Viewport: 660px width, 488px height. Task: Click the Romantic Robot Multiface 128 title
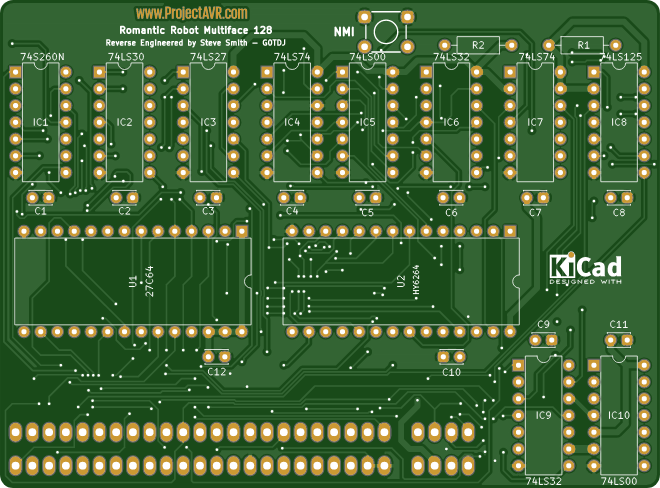coord(189,31)
